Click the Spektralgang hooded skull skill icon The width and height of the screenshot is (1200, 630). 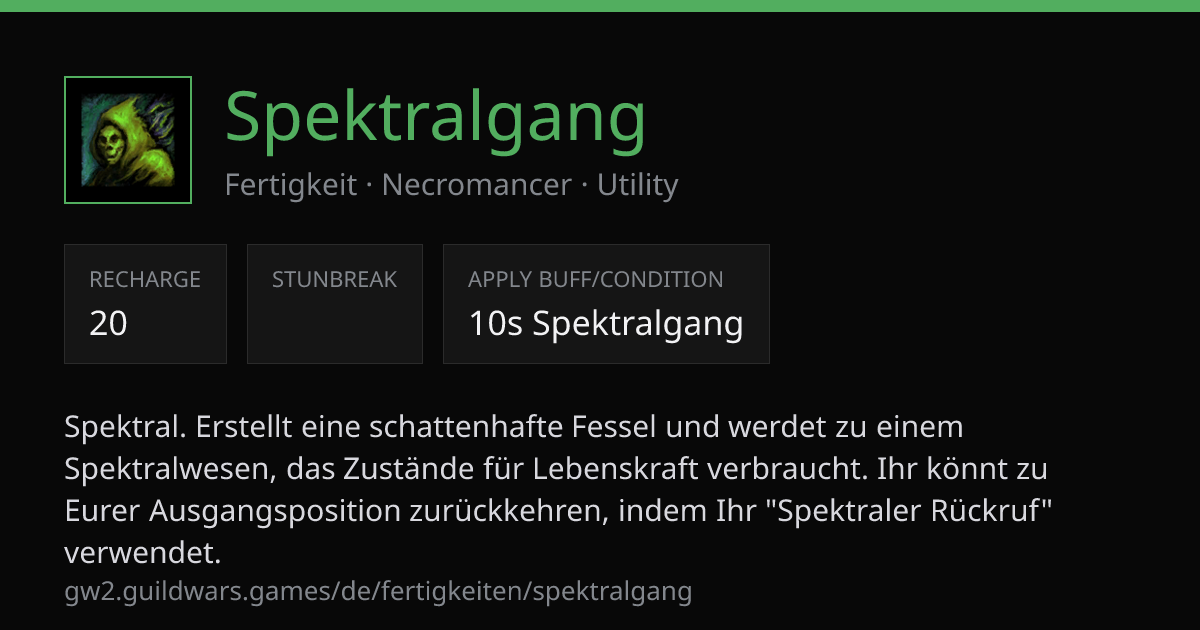128,140
